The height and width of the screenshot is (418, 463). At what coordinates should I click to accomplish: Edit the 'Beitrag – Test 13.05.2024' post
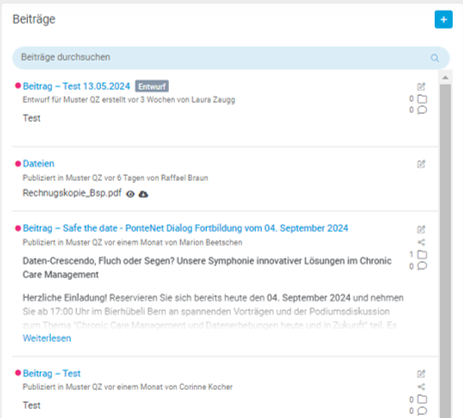pyautogui.click(x=421, y=87)
